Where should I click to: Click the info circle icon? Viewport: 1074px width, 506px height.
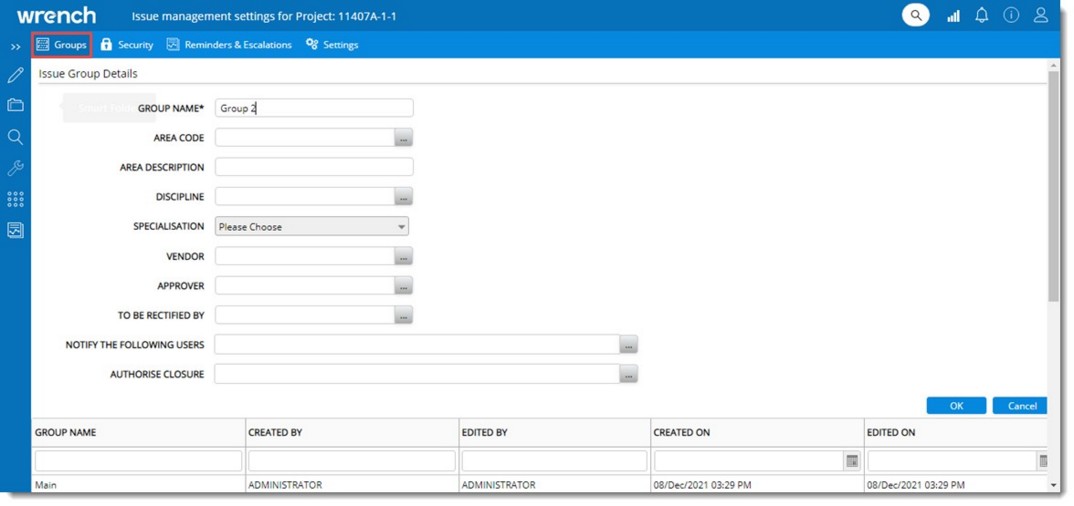[1011, 15]
